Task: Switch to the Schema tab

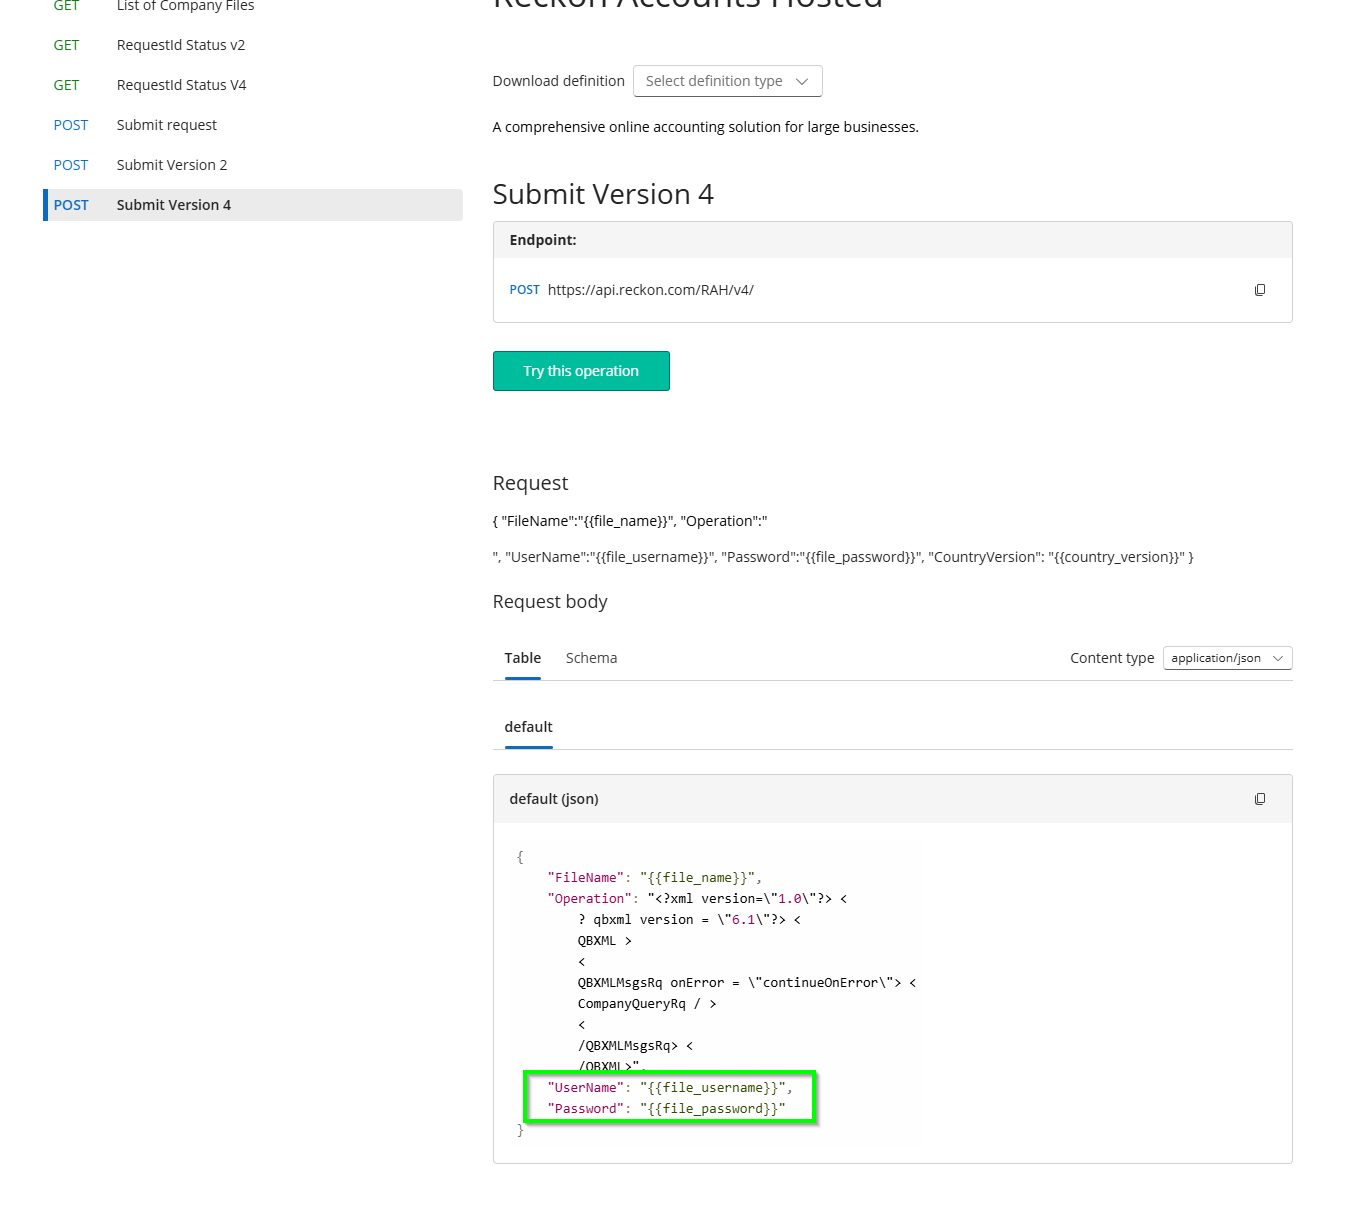Action: pyautogui.click(x=591, y=658)
